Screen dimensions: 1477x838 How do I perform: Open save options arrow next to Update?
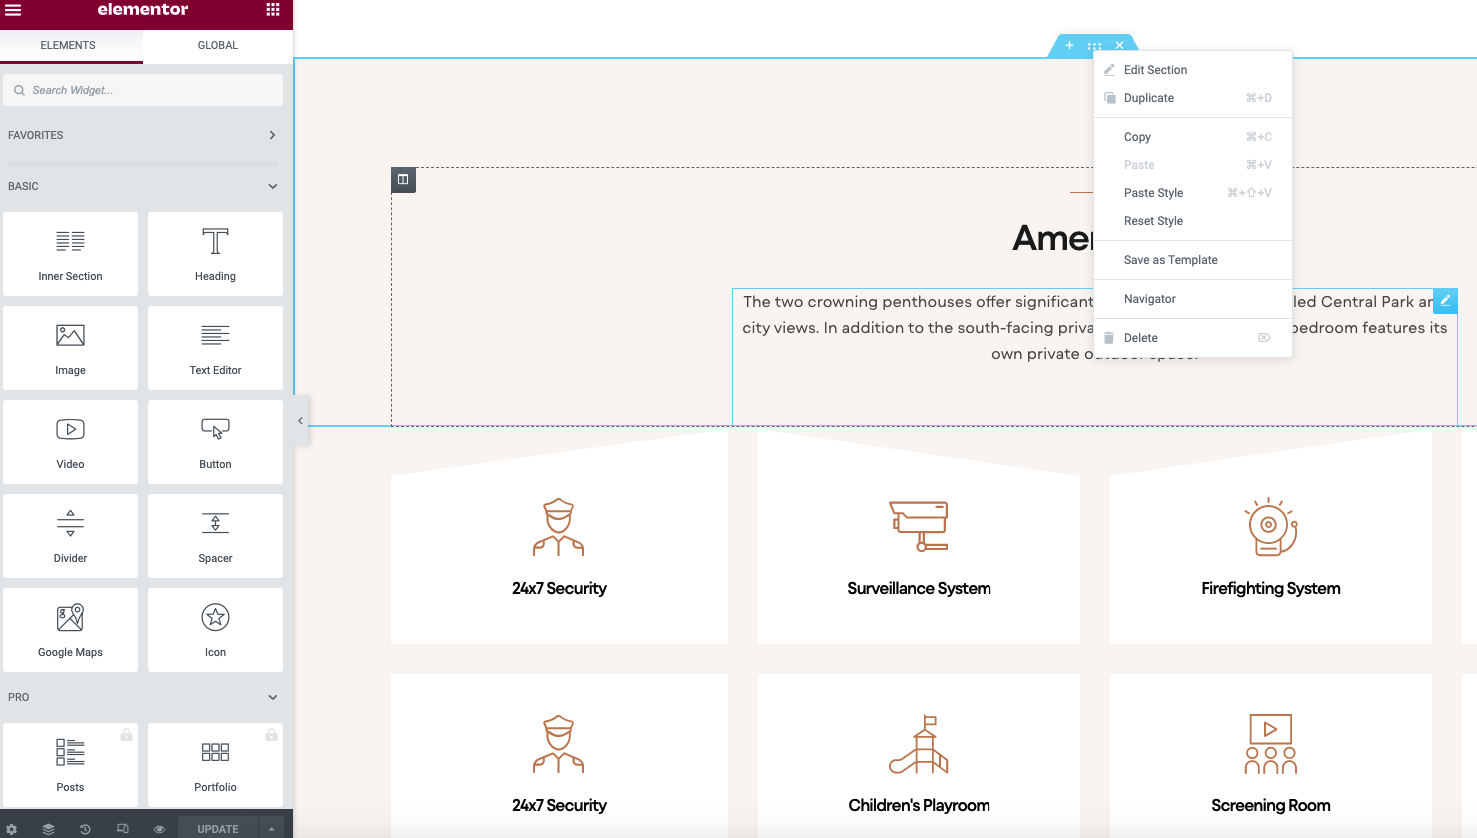pos(271,829)
